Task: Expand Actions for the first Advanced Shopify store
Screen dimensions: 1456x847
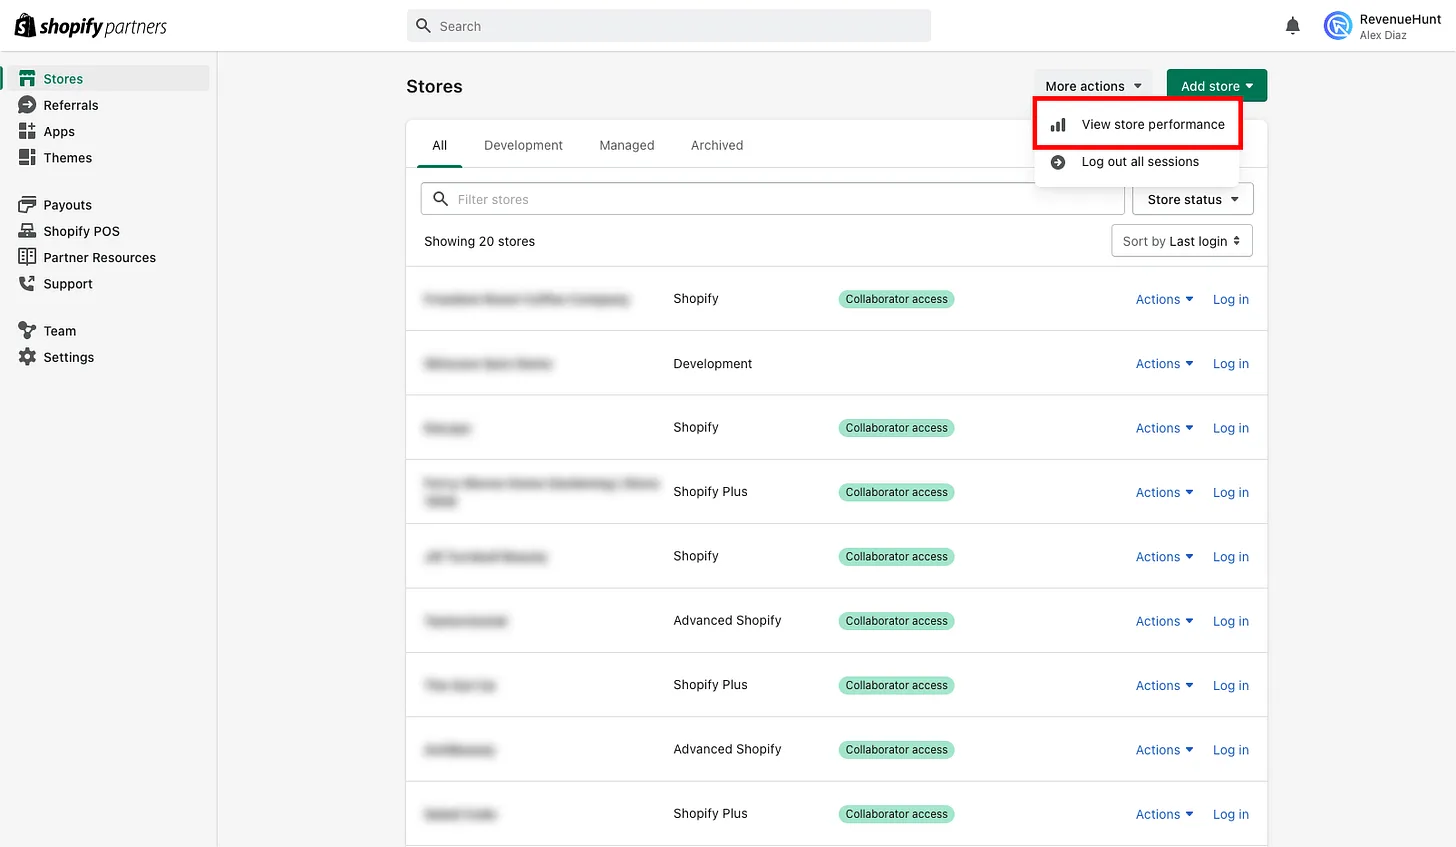Action: tap(1164, 621)
